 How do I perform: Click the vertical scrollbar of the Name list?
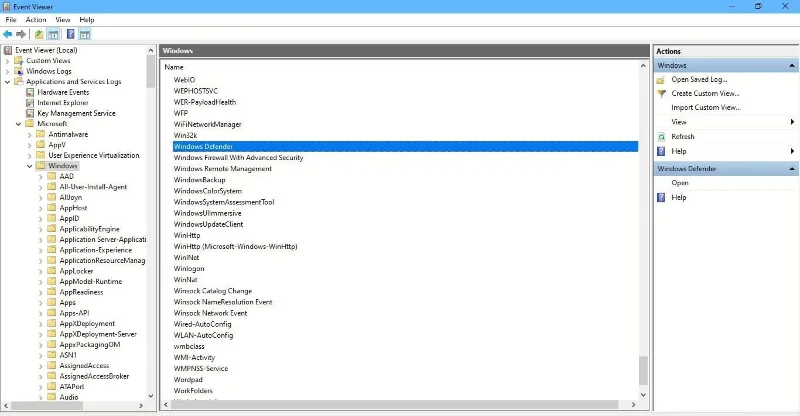click(643, 230)
